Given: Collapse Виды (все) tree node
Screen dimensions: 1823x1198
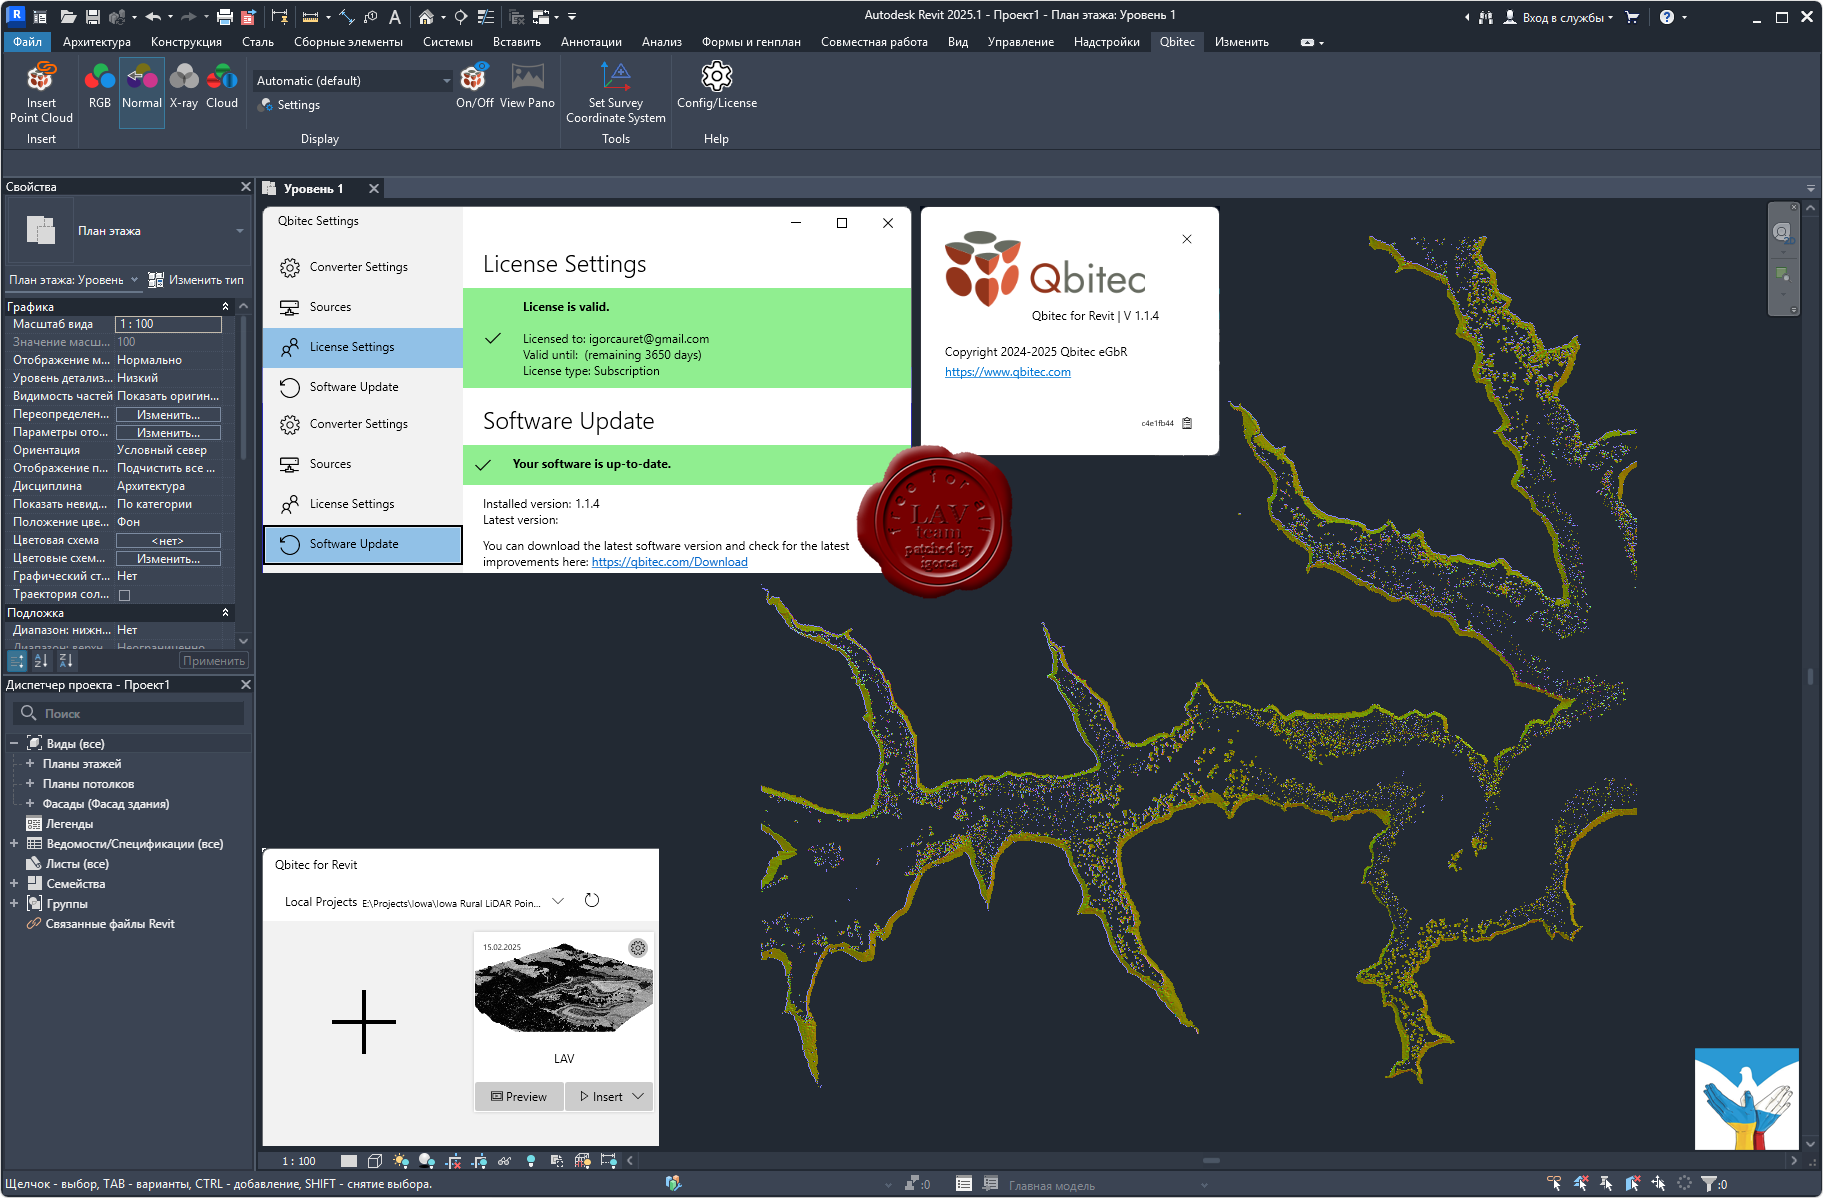Looking at the screenshot, I should [x=14, y=744].
